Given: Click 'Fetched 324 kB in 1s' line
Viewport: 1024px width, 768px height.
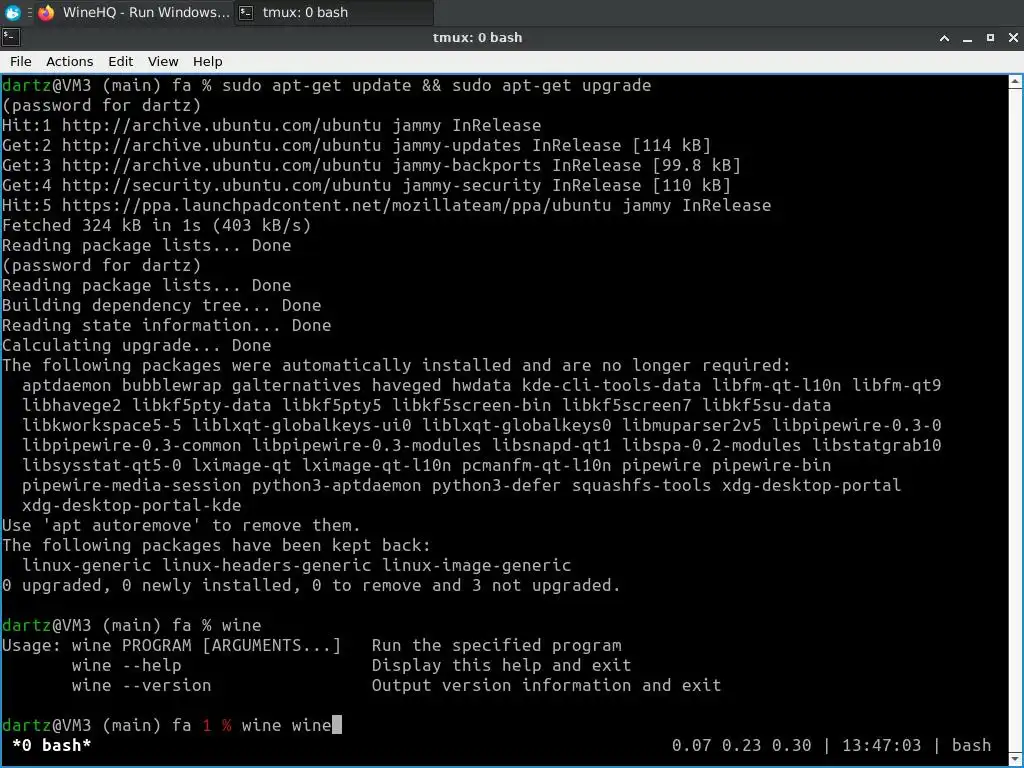Looking at the screenshot, I should click(157, 225).
